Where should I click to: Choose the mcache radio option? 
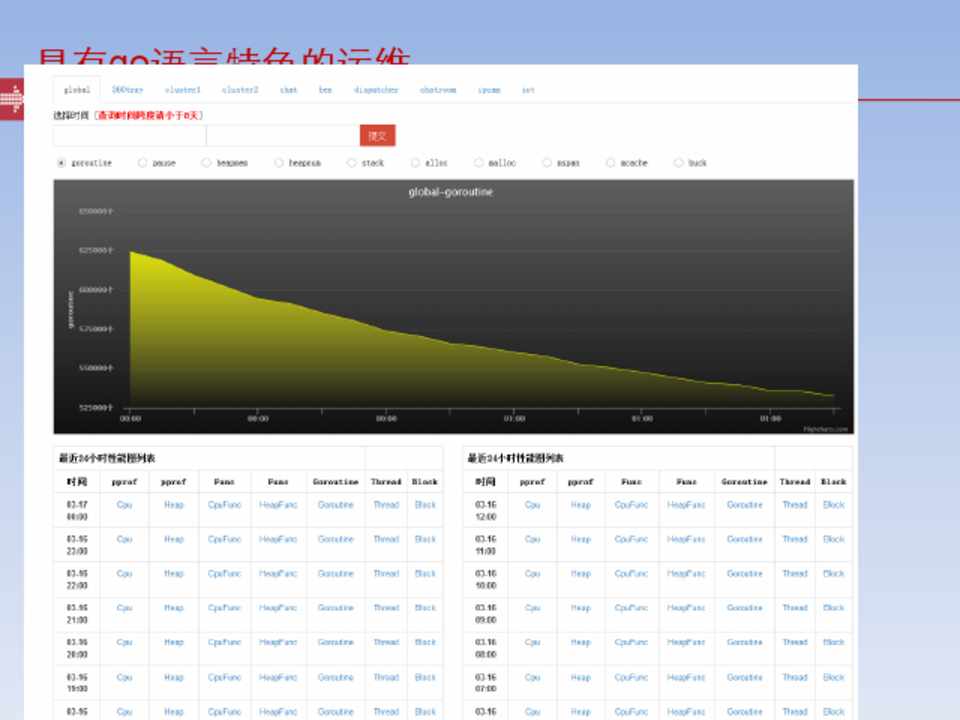611,163
